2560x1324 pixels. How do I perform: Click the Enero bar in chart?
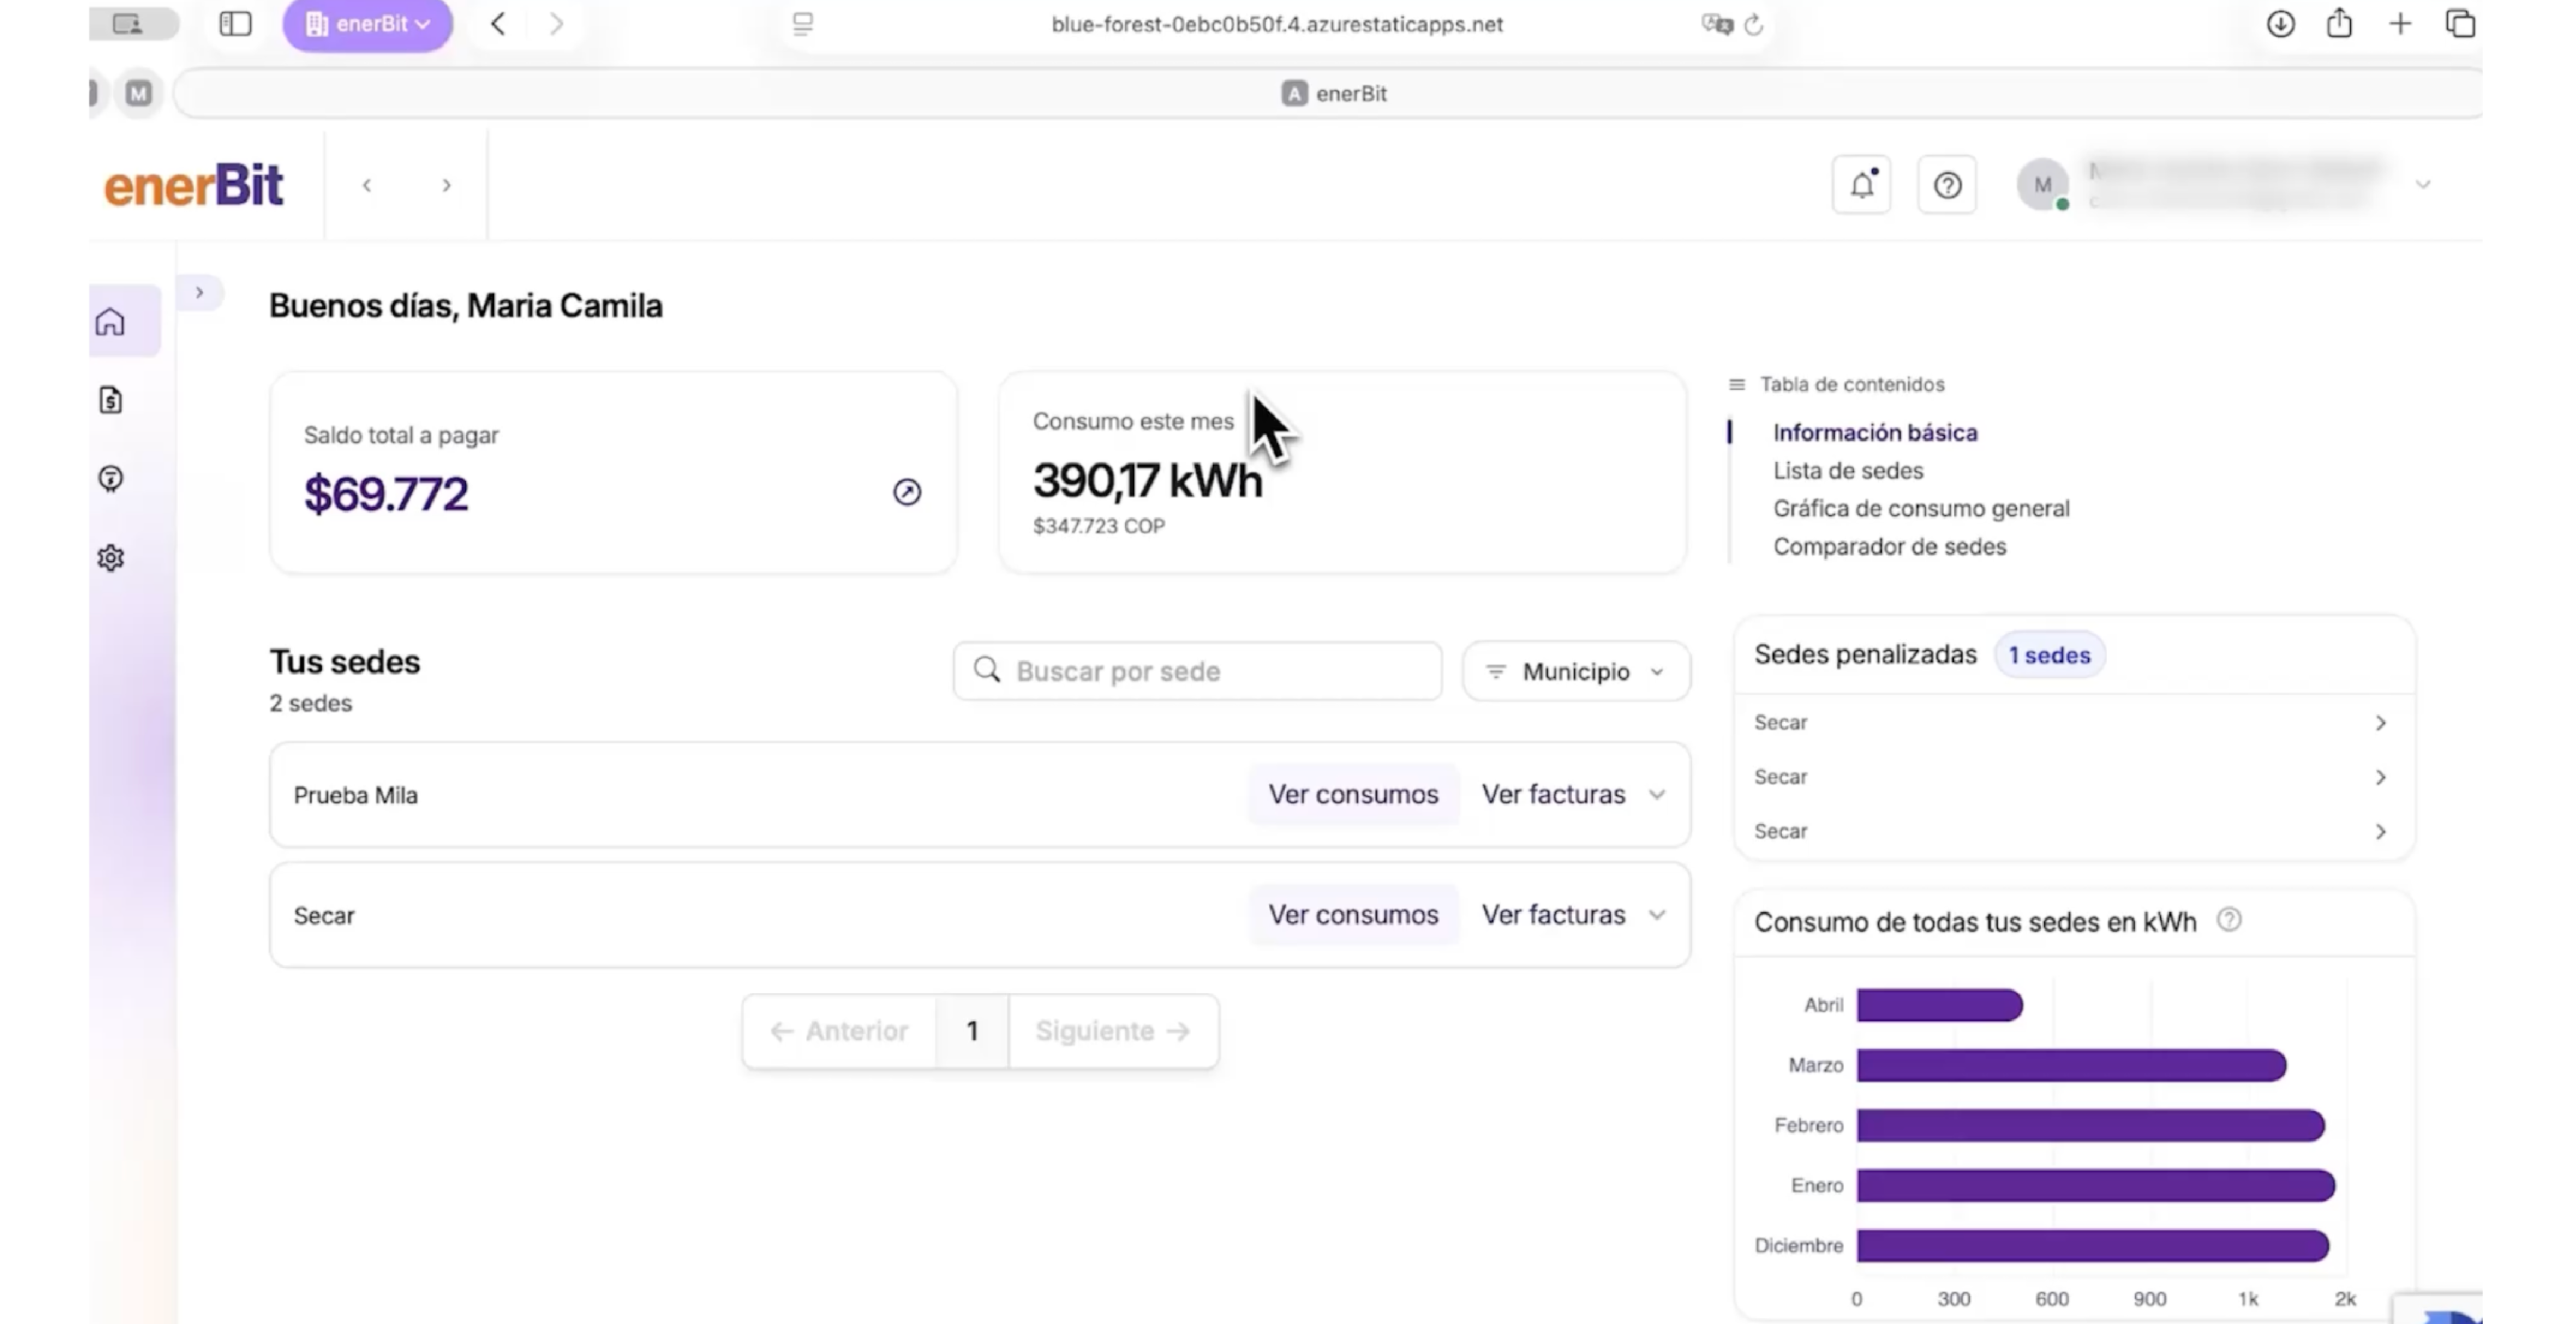tap(2095, 1185)
